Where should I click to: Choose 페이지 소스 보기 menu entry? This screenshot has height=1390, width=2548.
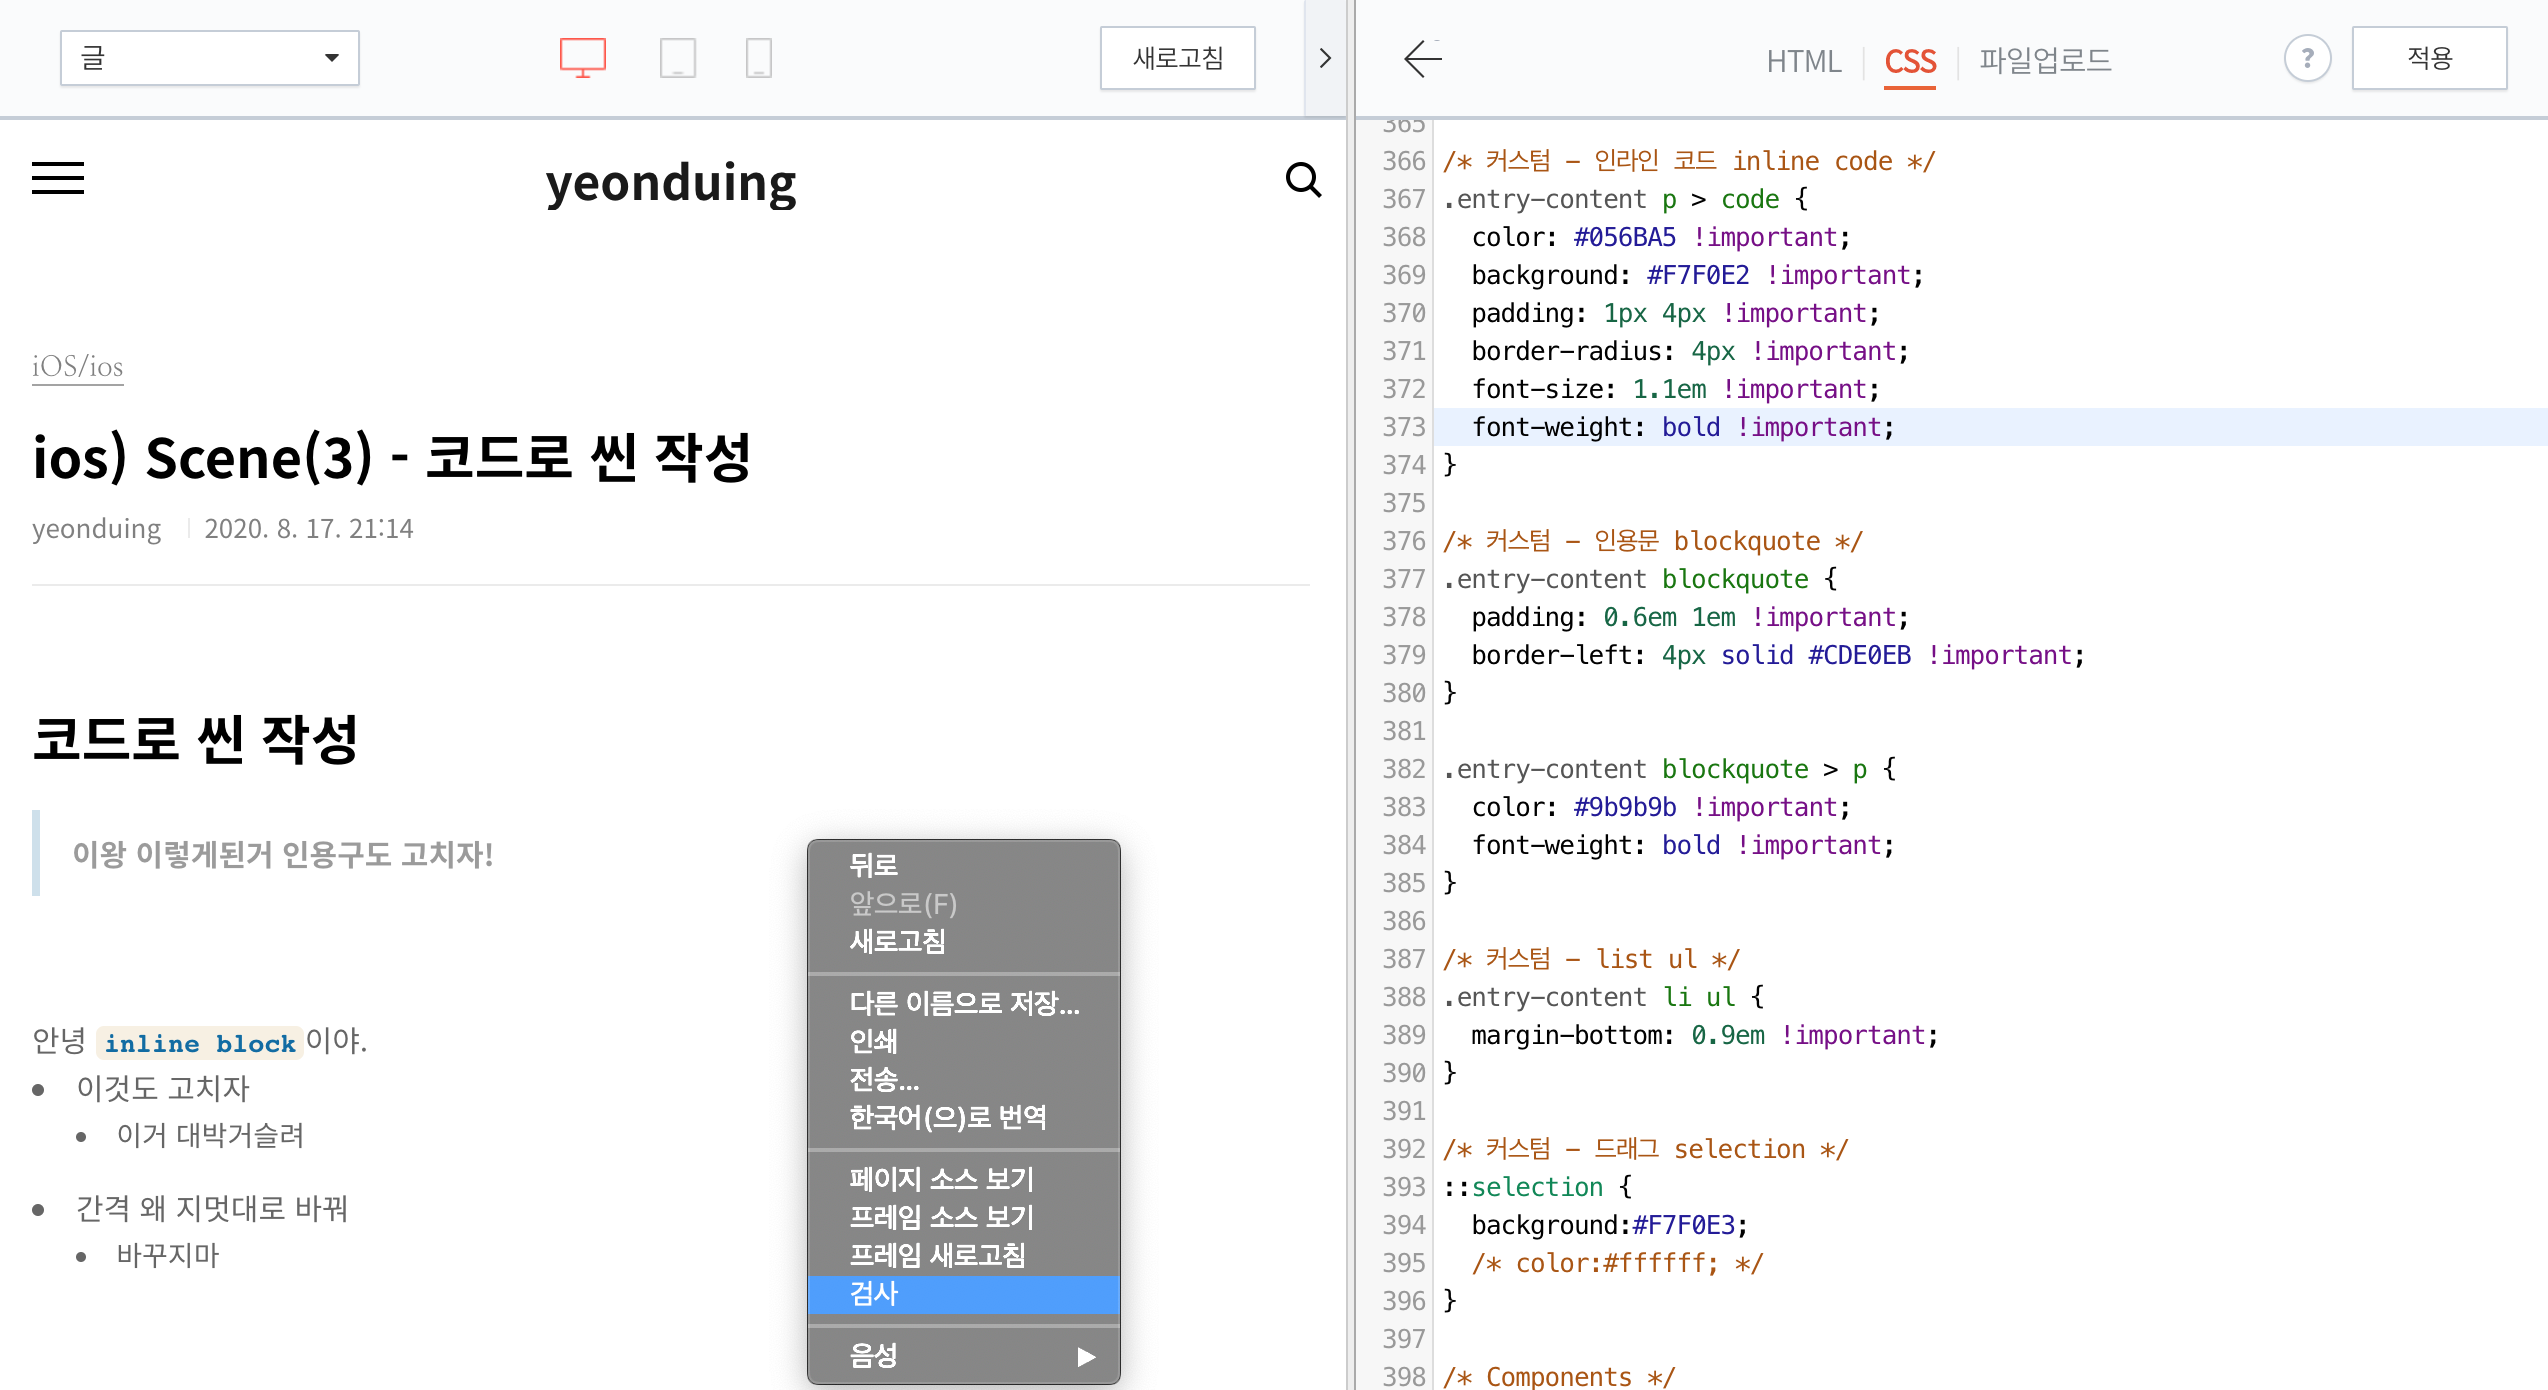[x=941, y=1179]
